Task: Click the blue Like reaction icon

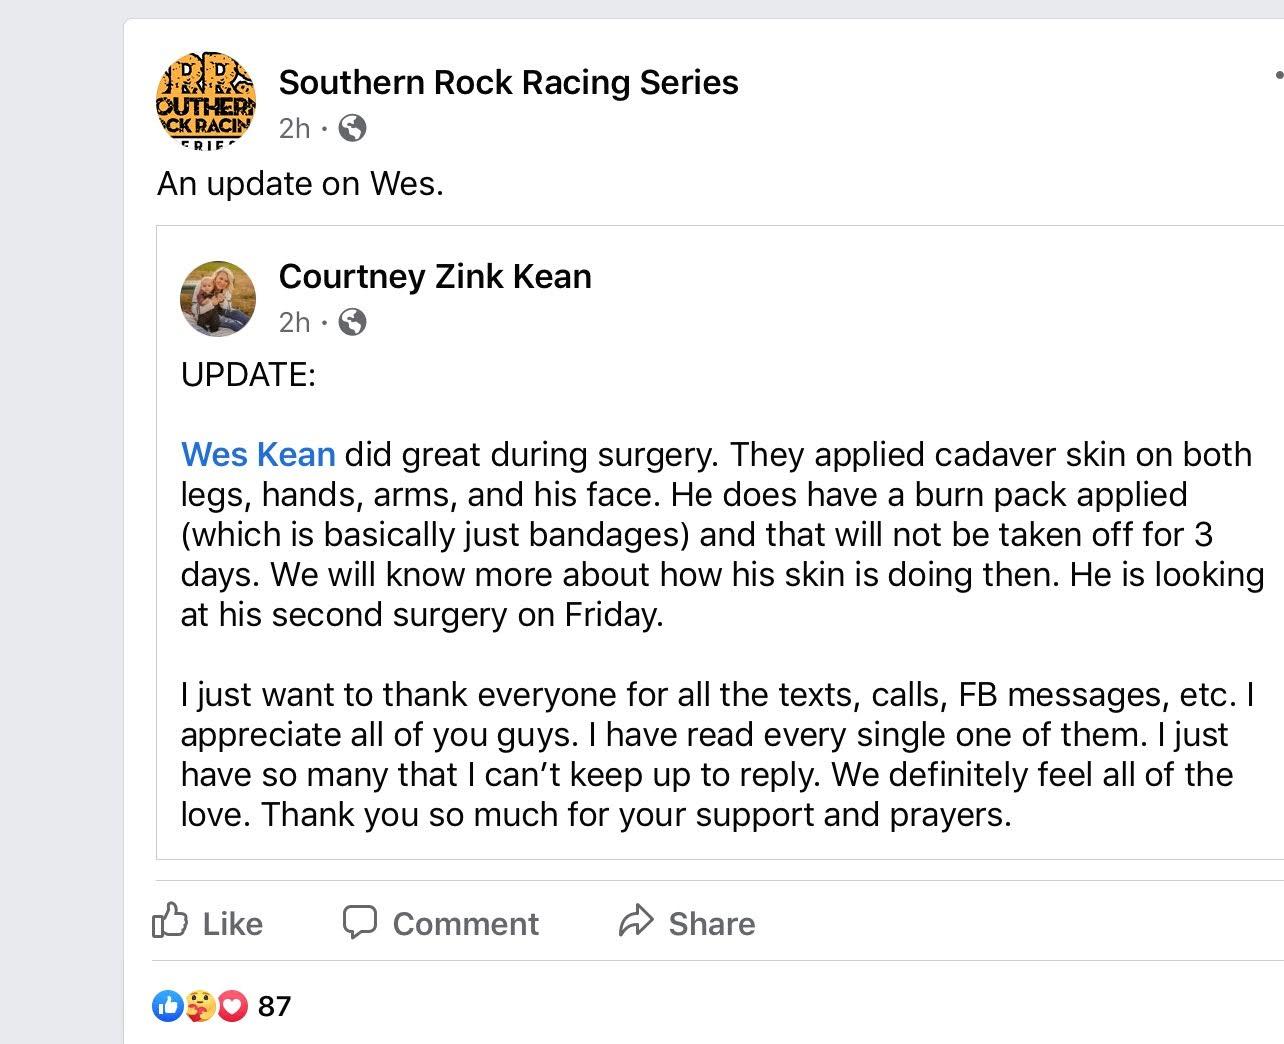Action: coord(167,1005)
